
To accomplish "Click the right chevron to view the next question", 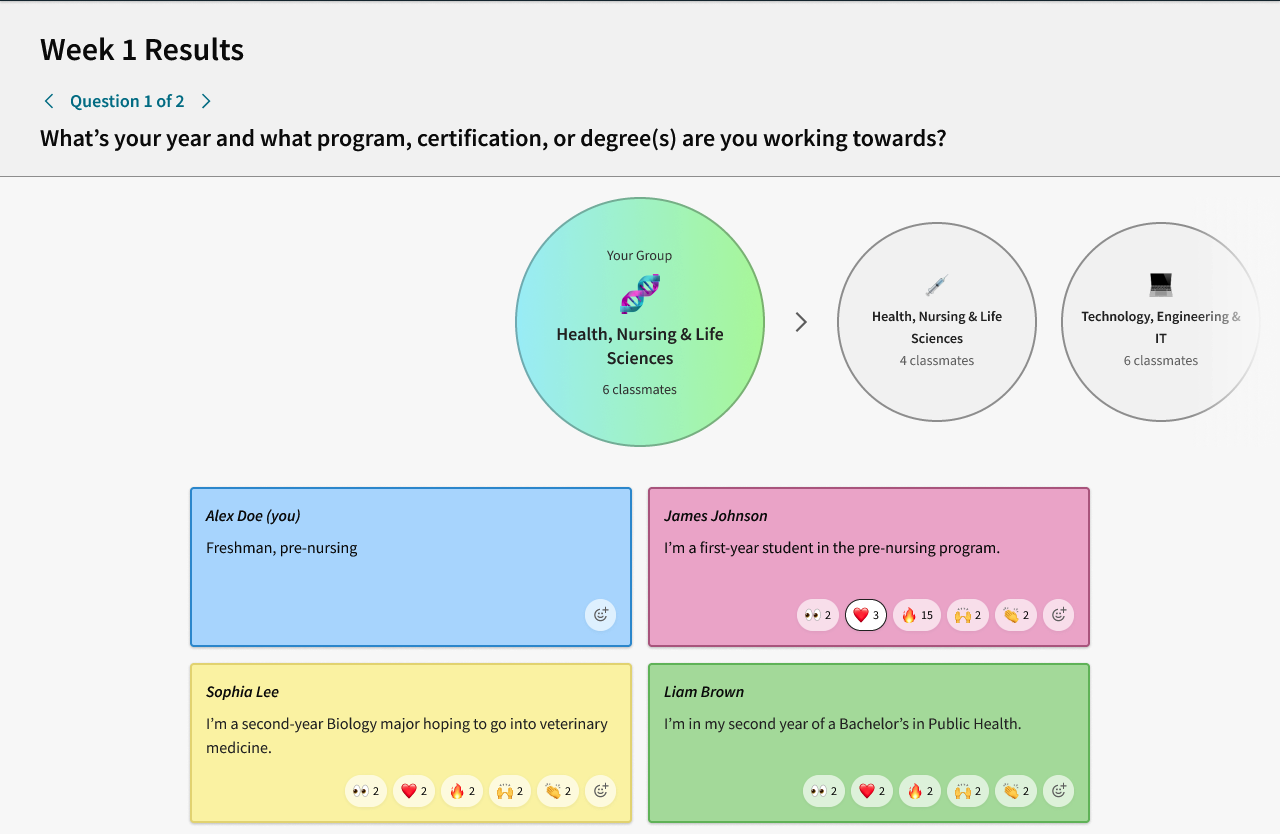I will (206, 100).
